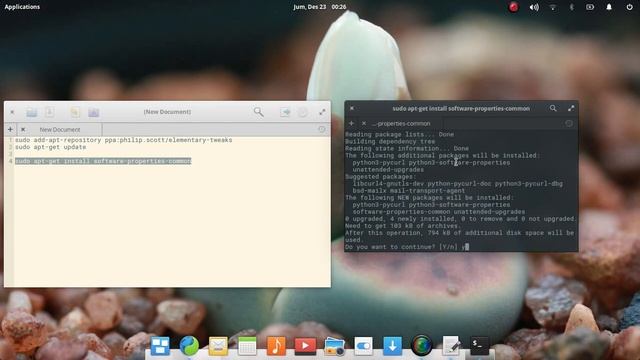This screenshot has height=360, width=640.
Task: Click the 'sudo apt-get update' line
Action: coord(51,147)
